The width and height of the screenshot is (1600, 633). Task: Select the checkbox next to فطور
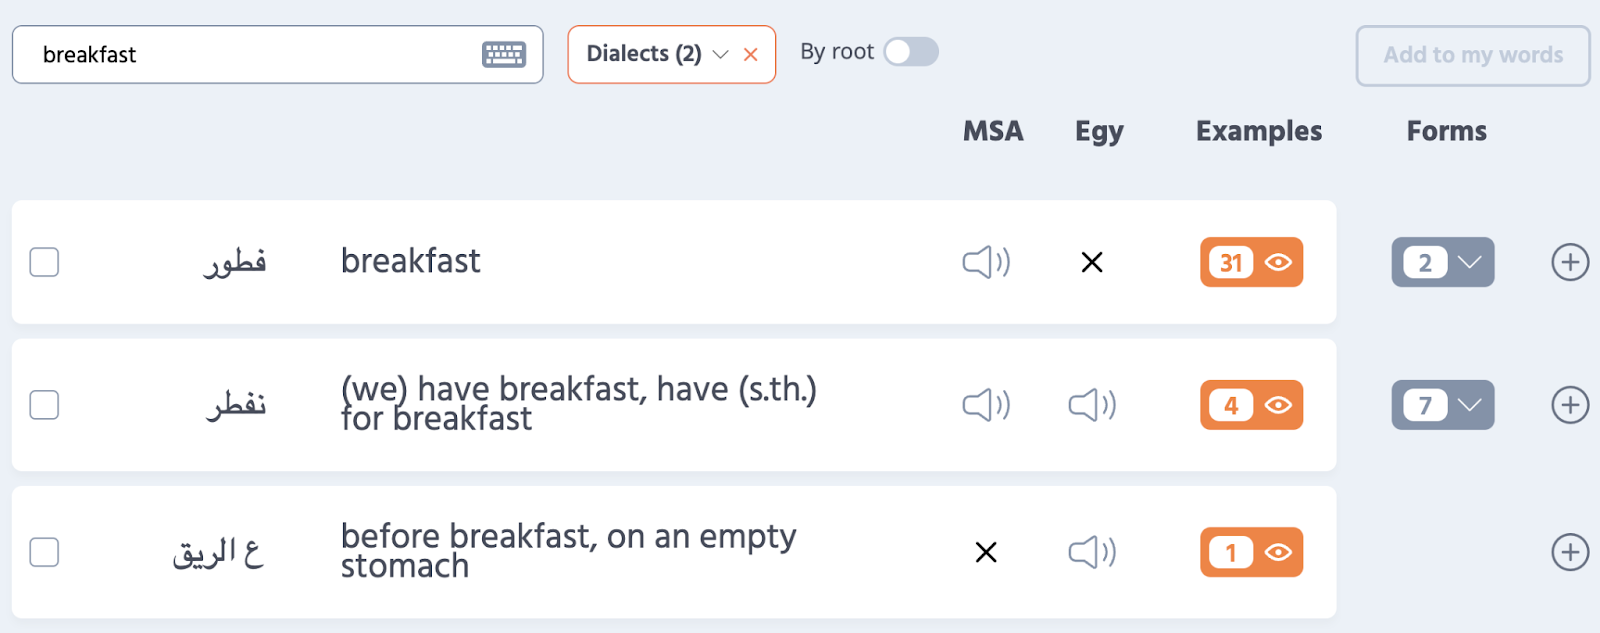pos(43,262)
